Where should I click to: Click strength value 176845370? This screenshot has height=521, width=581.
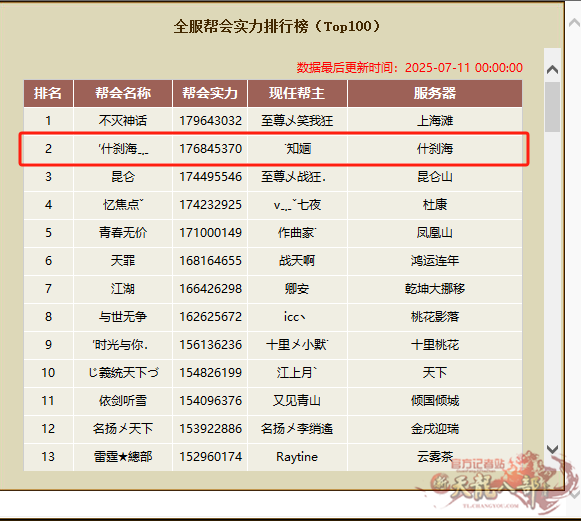point(210,149)
